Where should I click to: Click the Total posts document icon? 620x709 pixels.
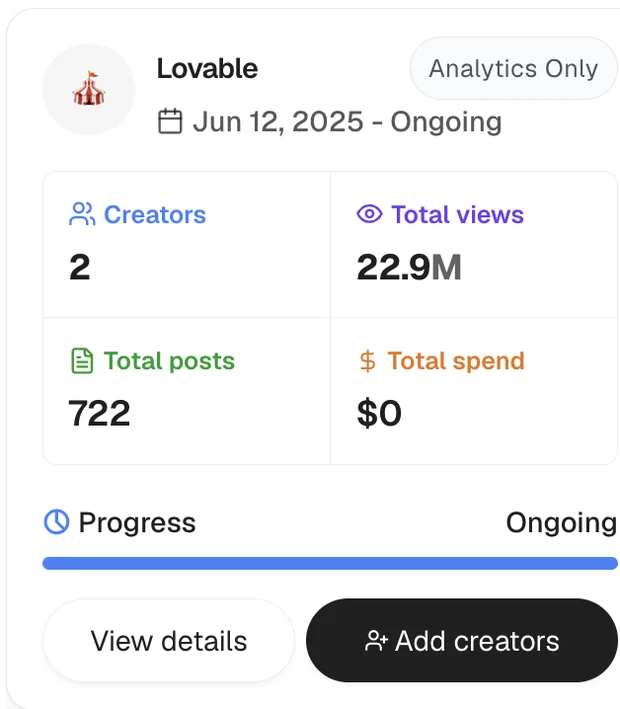82,361
